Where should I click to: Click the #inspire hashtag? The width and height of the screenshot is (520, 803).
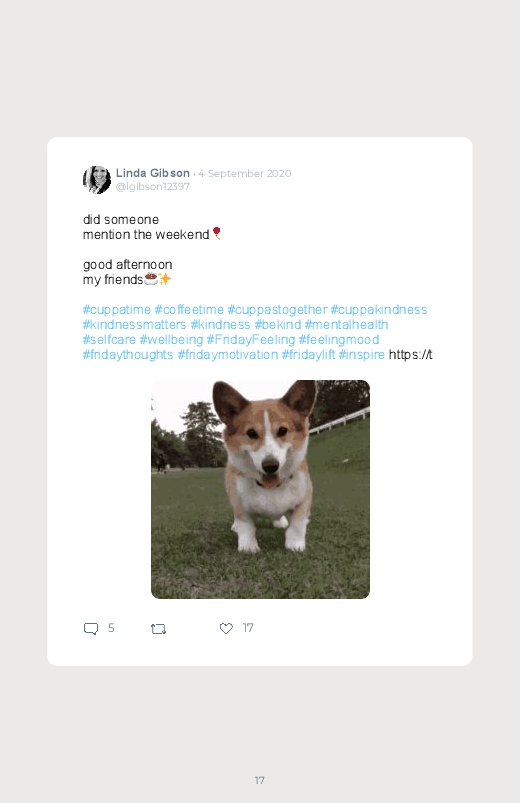[x=362, y=354]
